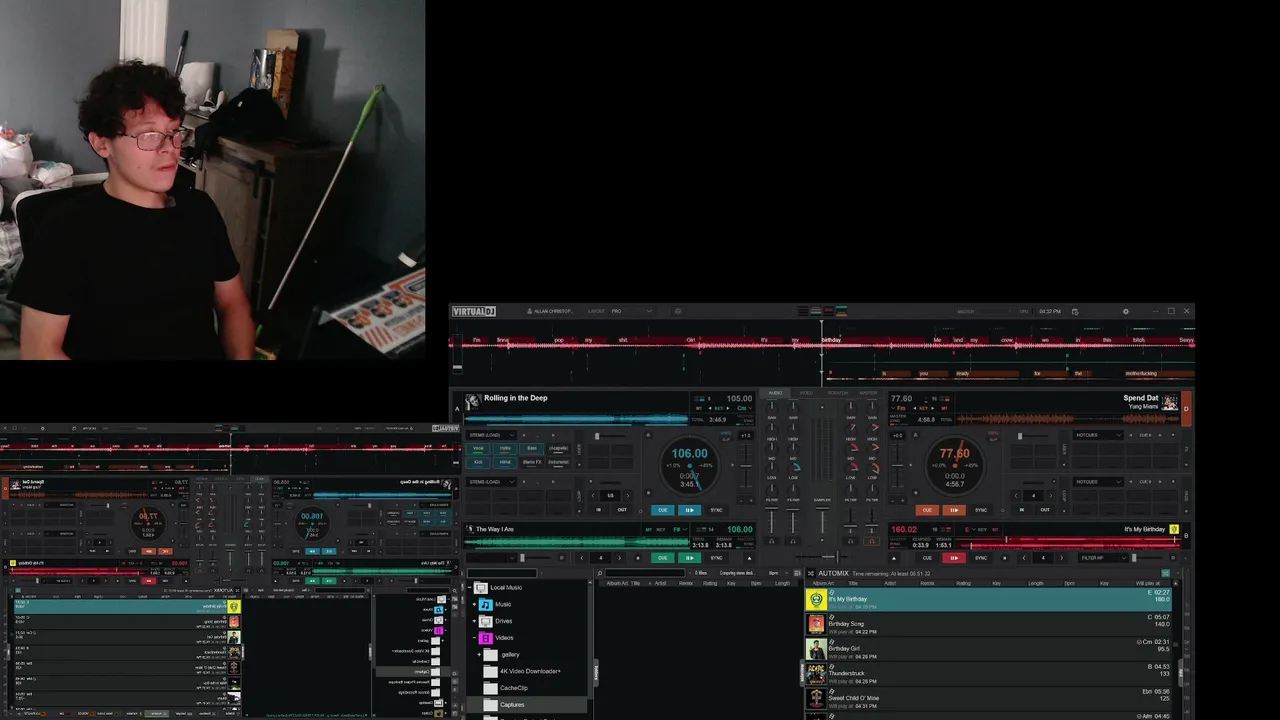Set loop IN on Rolling in the Deep deck

click(x=599, y=510)
